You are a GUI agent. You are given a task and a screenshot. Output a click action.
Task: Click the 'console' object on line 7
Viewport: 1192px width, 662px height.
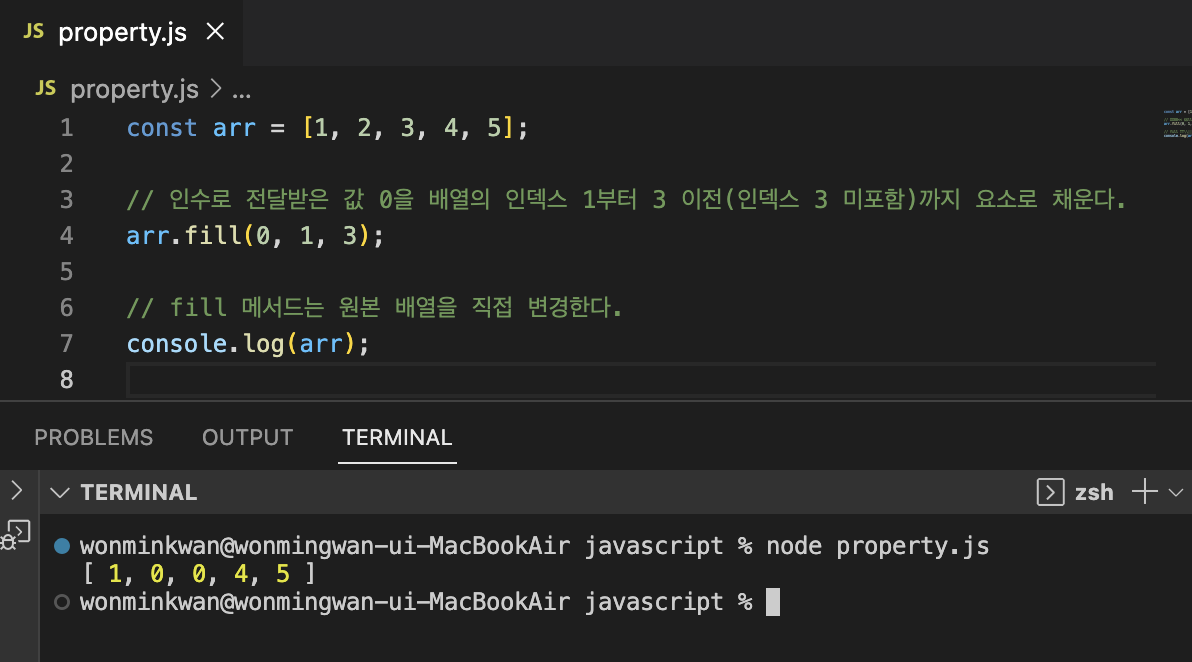(x=177, y=344)
